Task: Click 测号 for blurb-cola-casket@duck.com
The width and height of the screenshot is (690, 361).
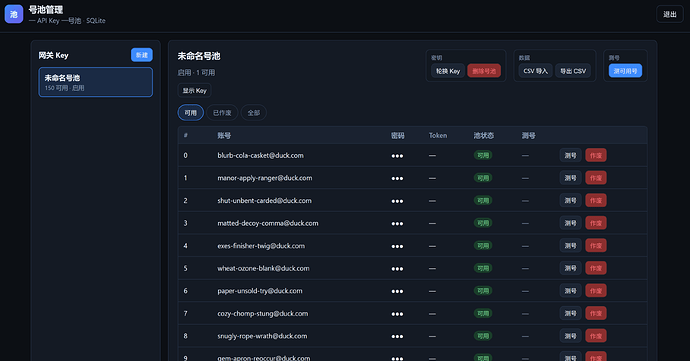Action: (x=571, y=155)
